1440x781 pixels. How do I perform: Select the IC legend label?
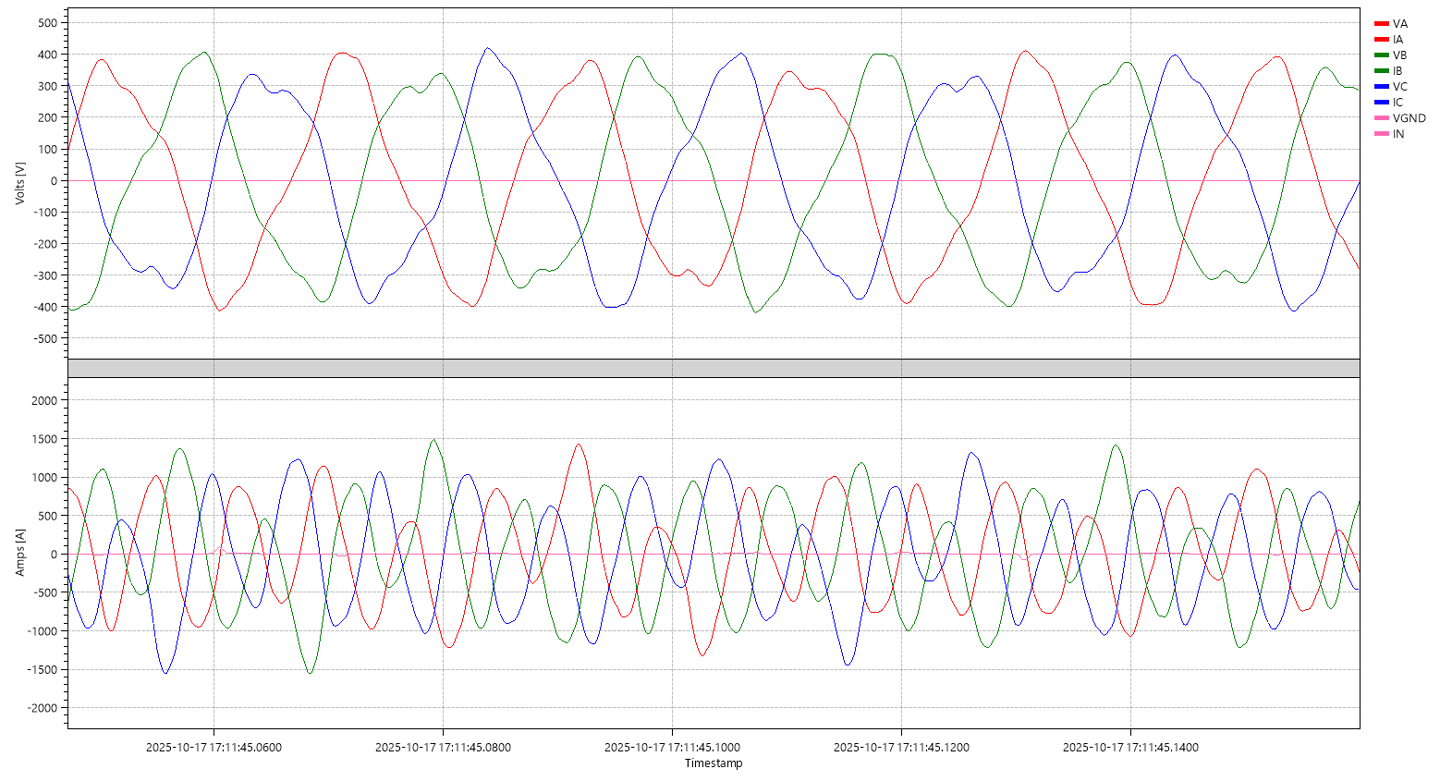tap(1398, 102)
